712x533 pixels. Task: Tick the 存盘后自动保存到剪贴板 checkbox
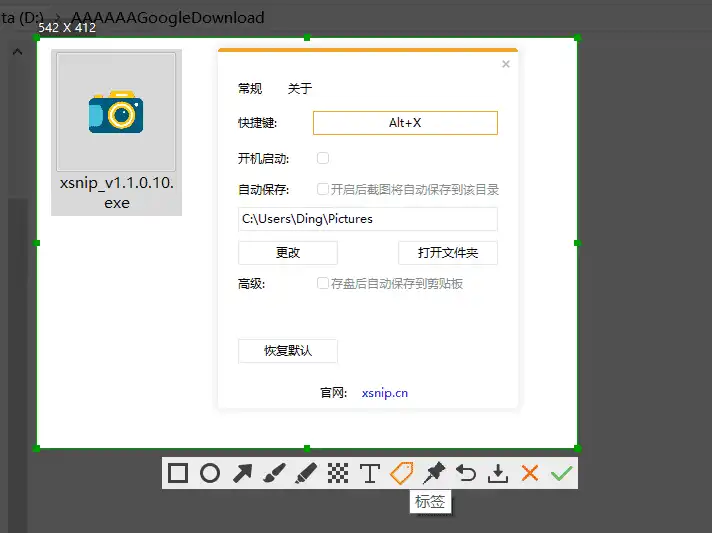[323, 283]
